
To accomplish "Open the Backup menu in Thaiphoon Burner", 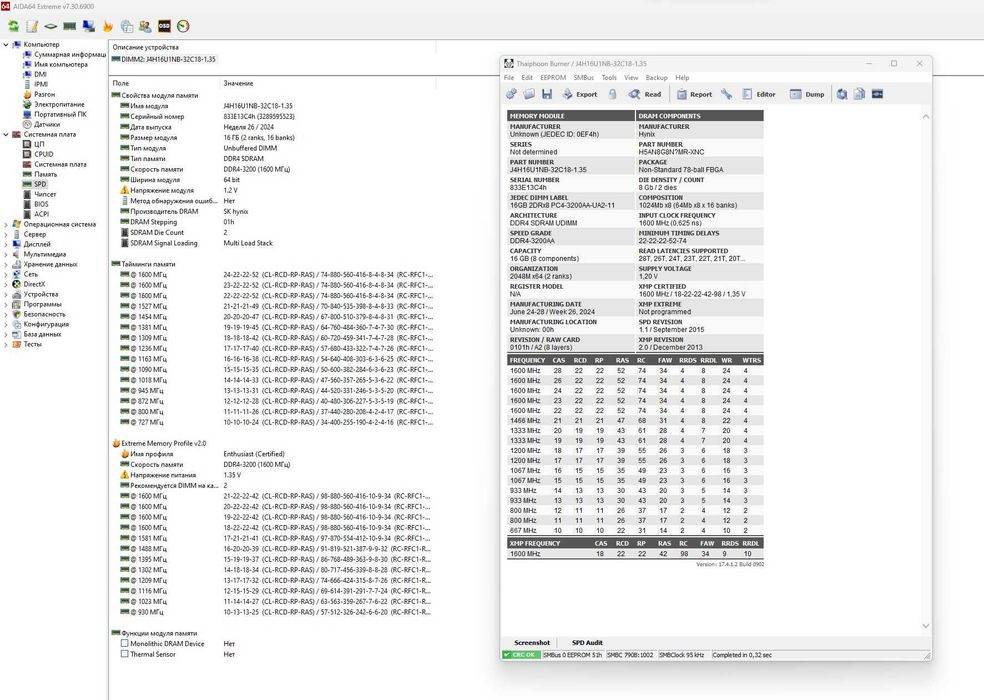I will (656, 78).
